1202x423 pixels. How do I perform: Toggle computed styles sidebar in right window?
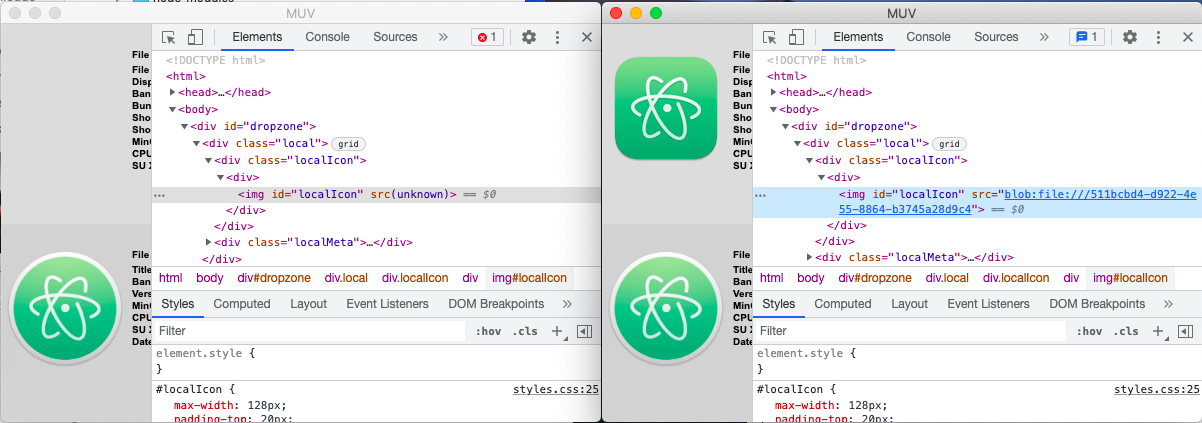coord(1186,331)
